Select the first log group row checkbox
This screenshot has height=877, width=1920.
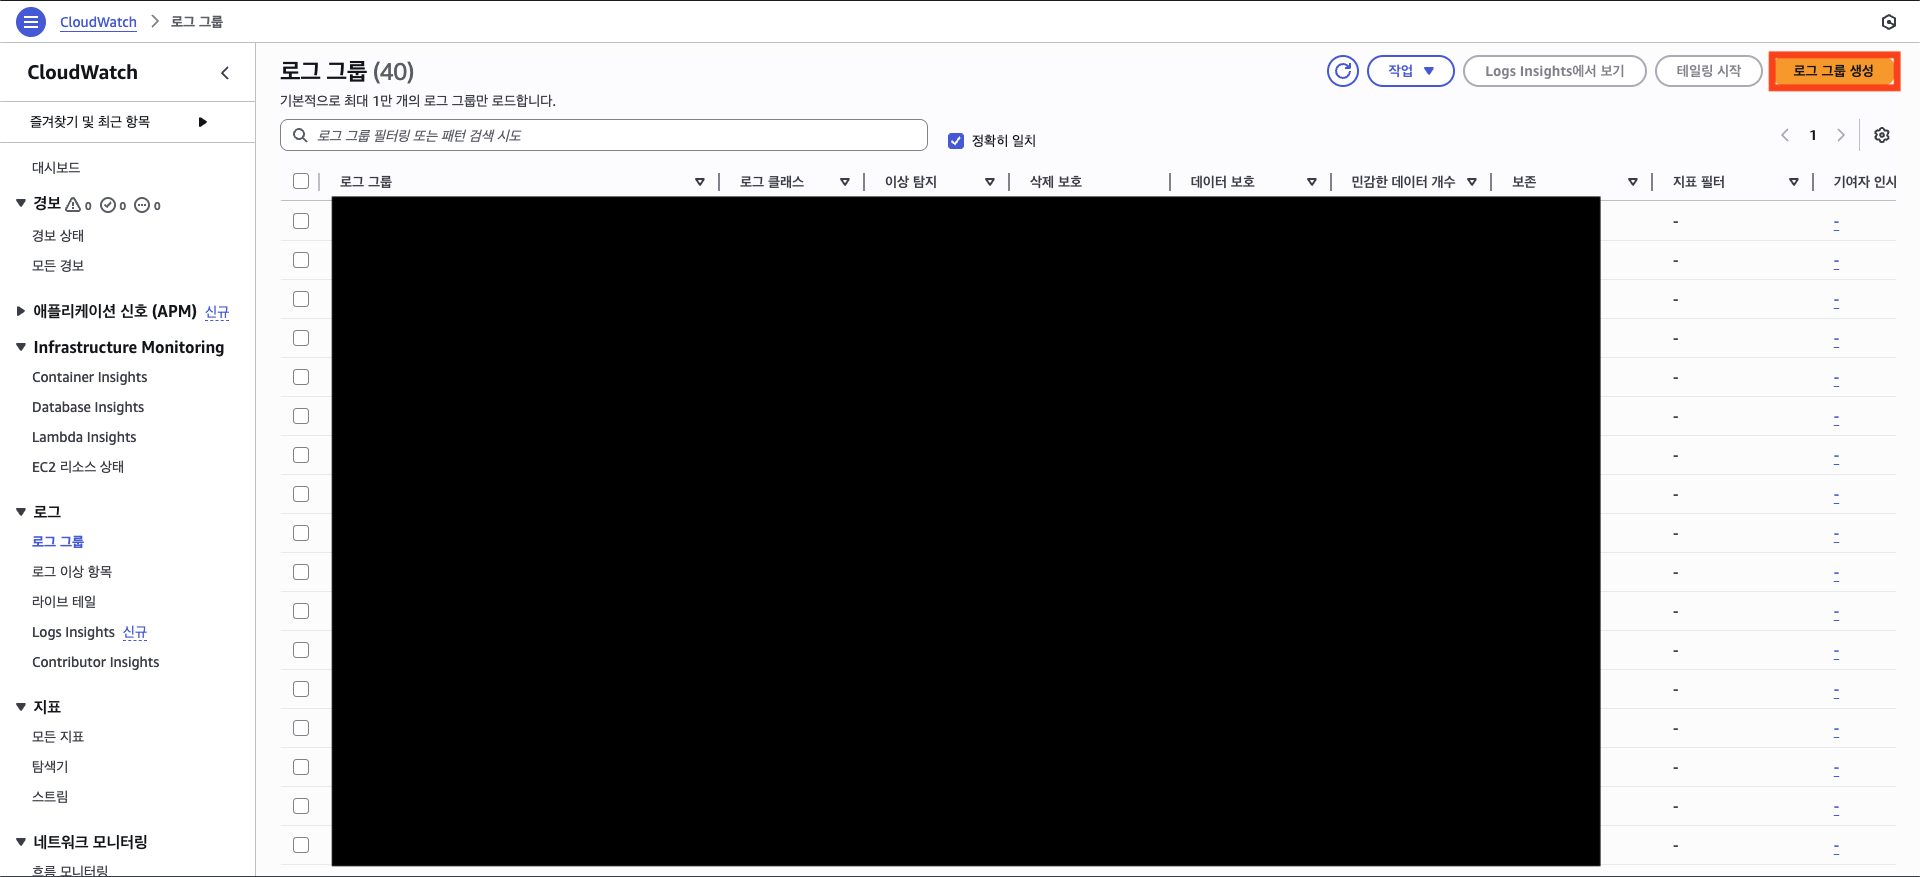point(301,221)
